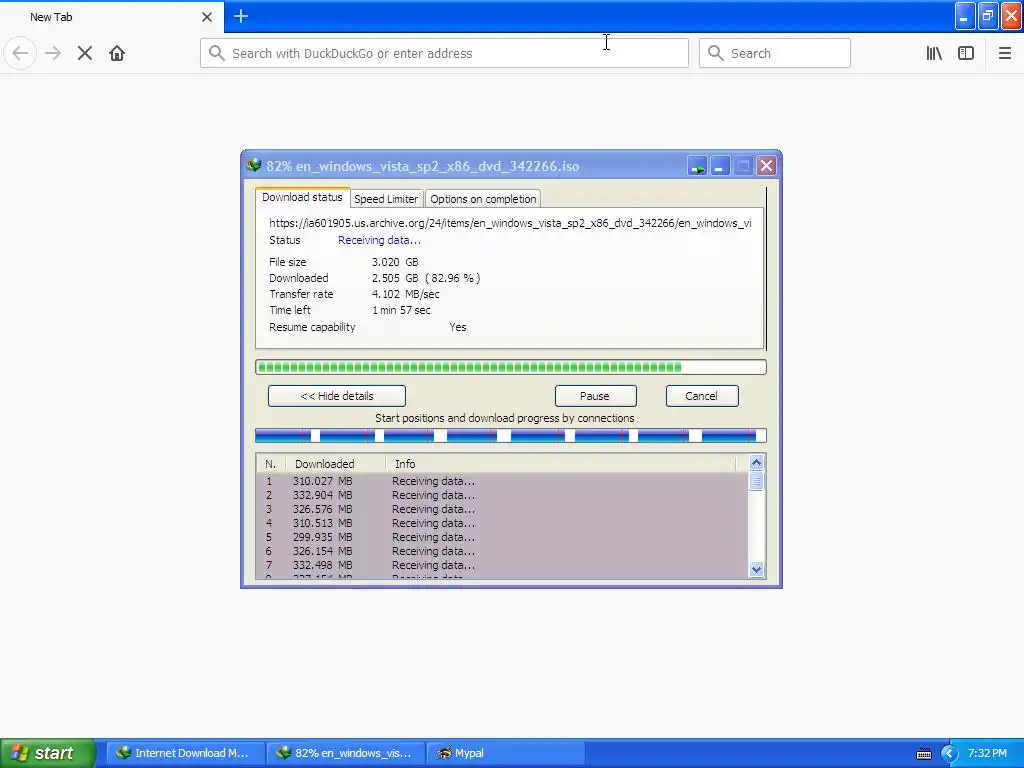Viewport: 1024px width, 768px height.
Task: Open the browser Home page icon
Action: coord(117,53)
